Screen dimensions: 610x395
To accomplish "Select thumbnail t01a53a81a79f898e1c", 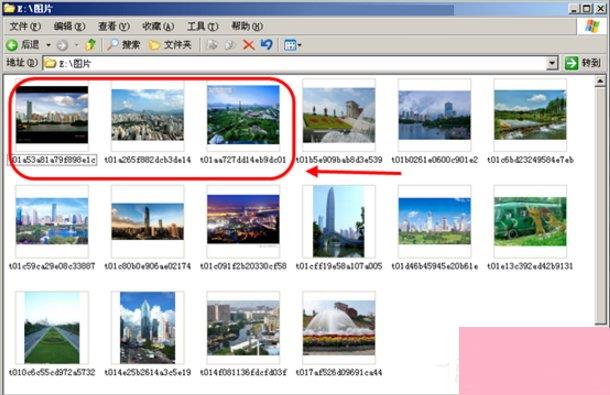I will click(x=52, y=115).
